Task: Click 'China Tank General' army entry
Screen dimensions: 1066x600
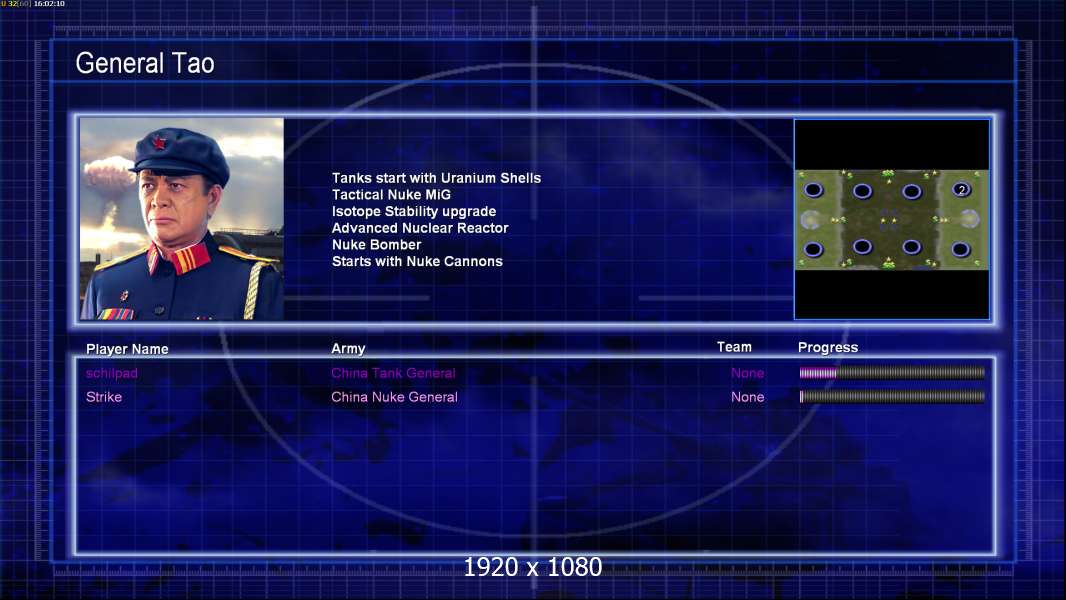Action: 394,373
